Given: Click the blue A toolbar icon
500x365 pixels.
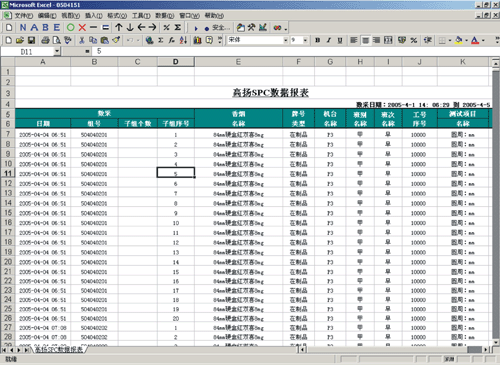Looking at the screenshot, I should click(34, 28).
